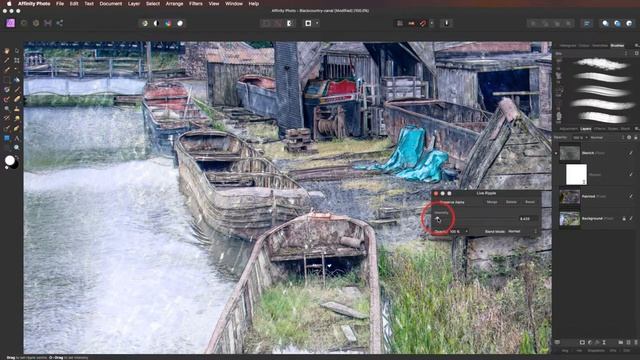This screenshot has height=360, width=640.
Task: Select the Clone Brush stamp tool
Action: tap(17, 109)
